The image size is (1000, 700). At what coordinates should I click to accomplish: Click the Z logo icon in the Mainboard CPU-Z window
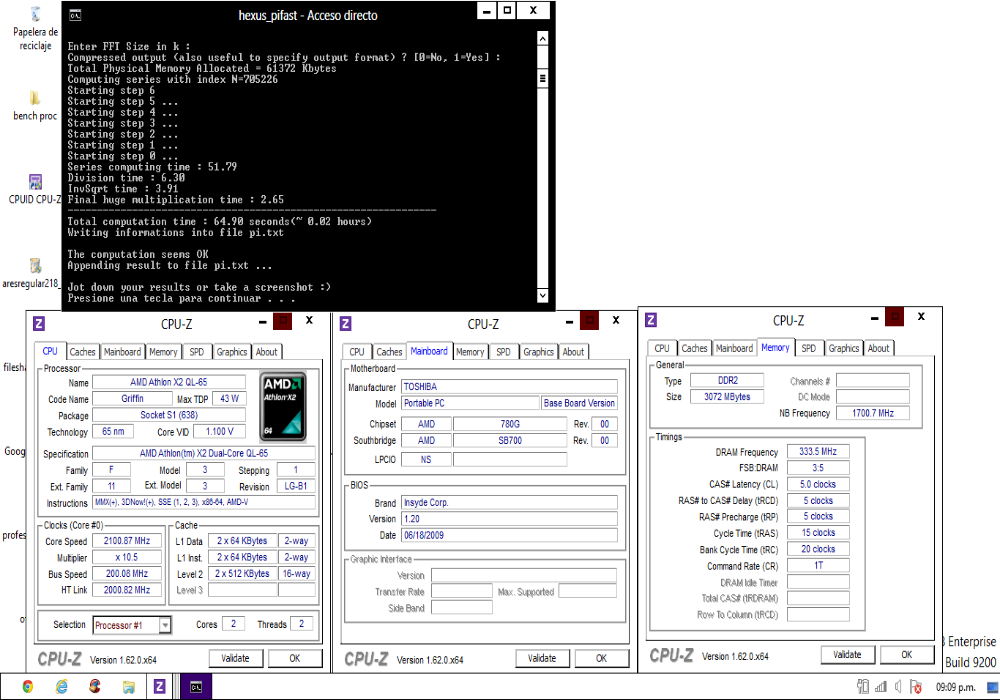(346, 323)
